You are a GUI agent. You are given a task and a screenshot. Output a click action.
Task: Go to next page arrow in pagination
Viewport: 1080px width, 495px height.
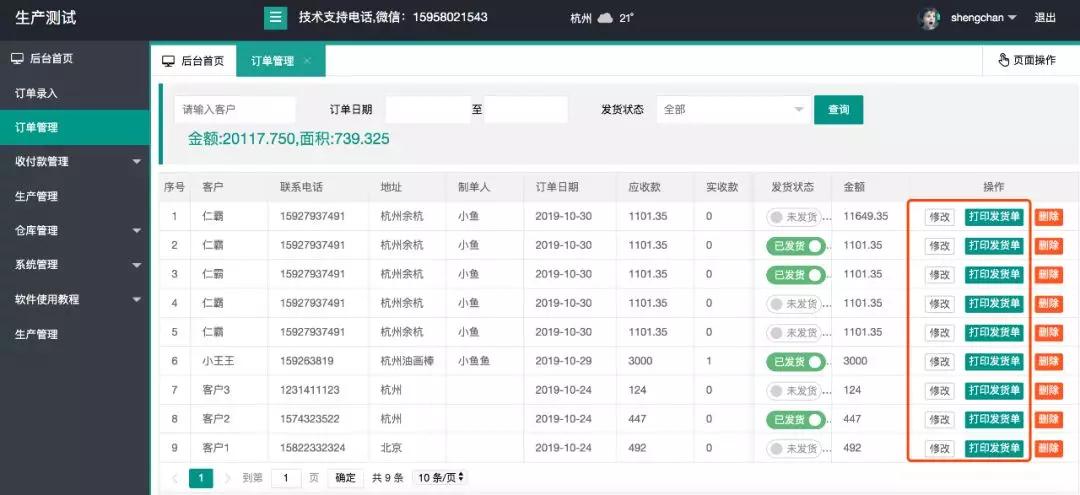[227, 478]
